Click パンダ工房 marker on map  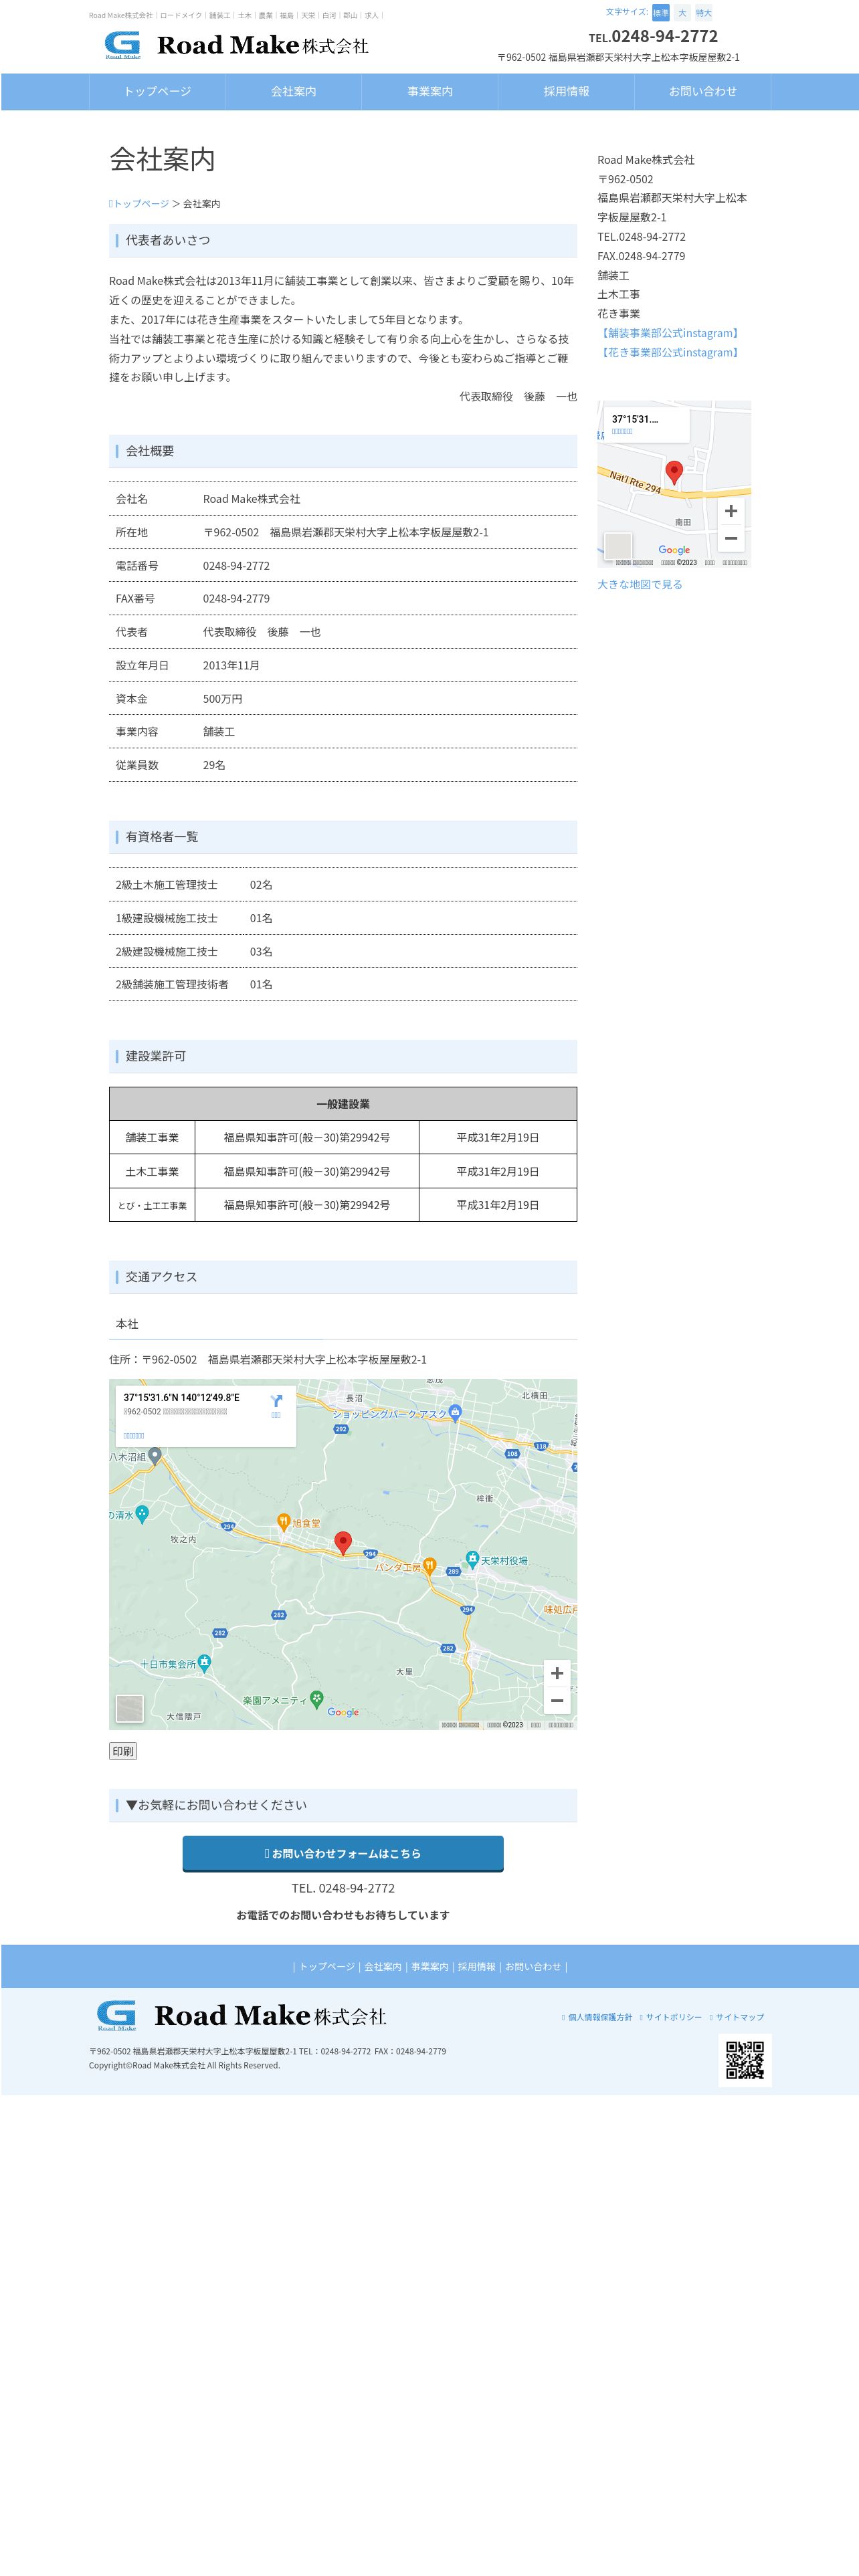pyautogui.click(x=429, y=1566)
